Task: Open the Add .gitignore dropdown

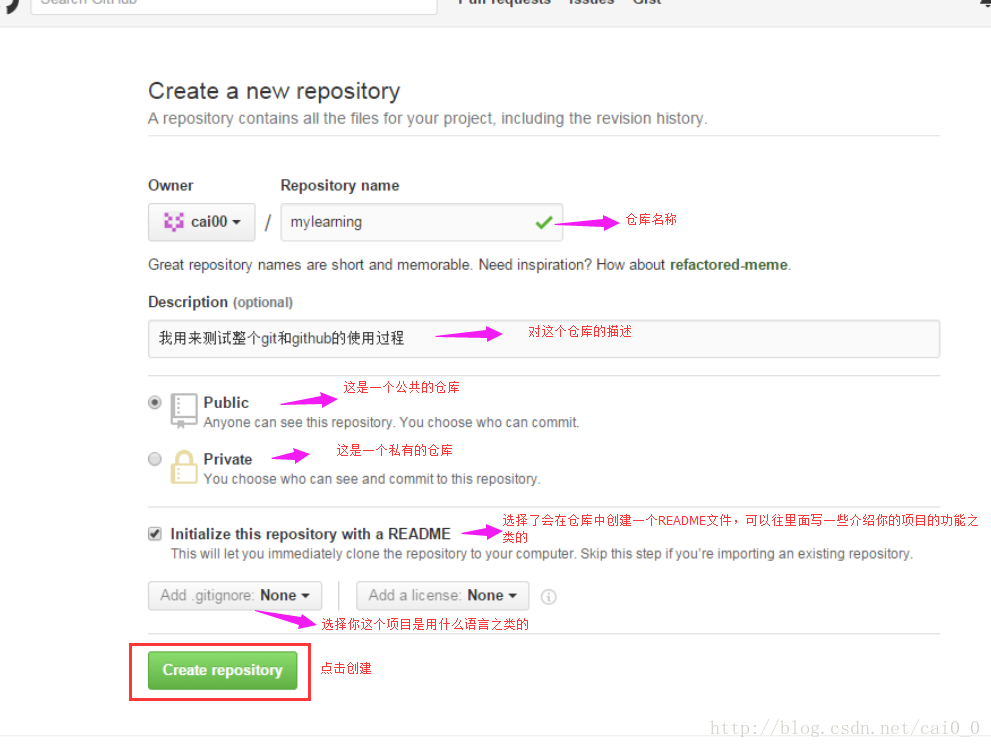Action: (235, 595)
